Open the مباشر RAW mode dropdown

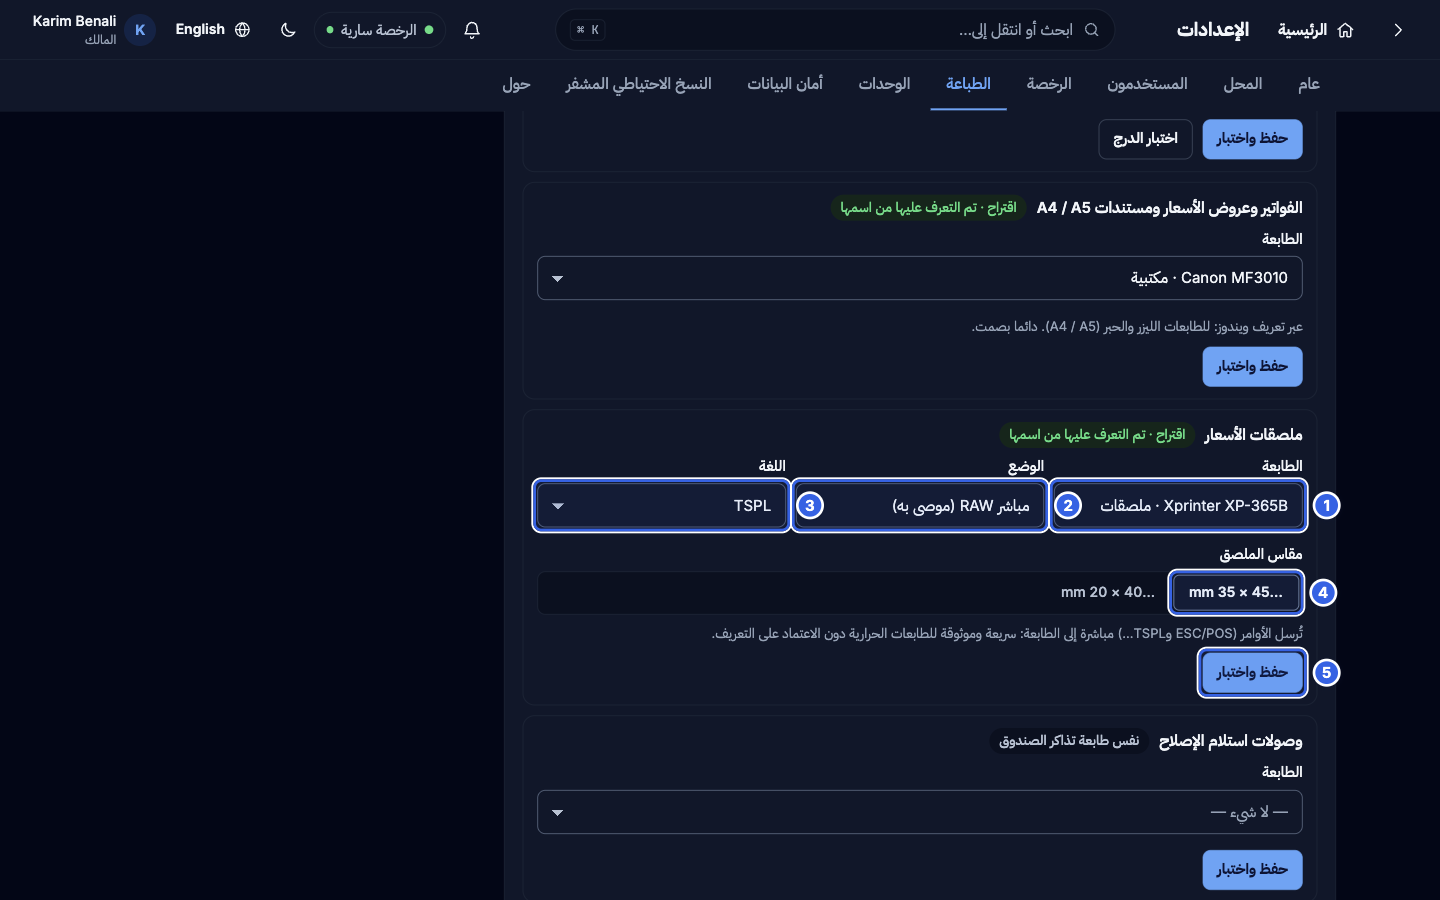coord(919,506)
